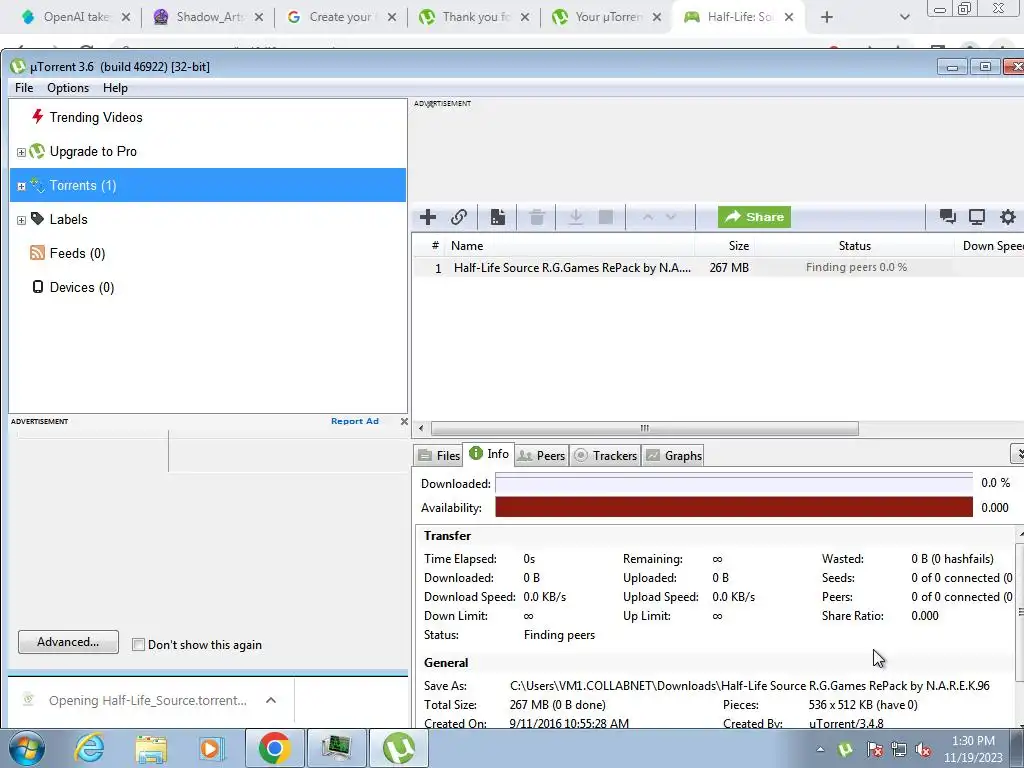
Task: Click Chrome icon in taskbar
Action: (274, 748)
